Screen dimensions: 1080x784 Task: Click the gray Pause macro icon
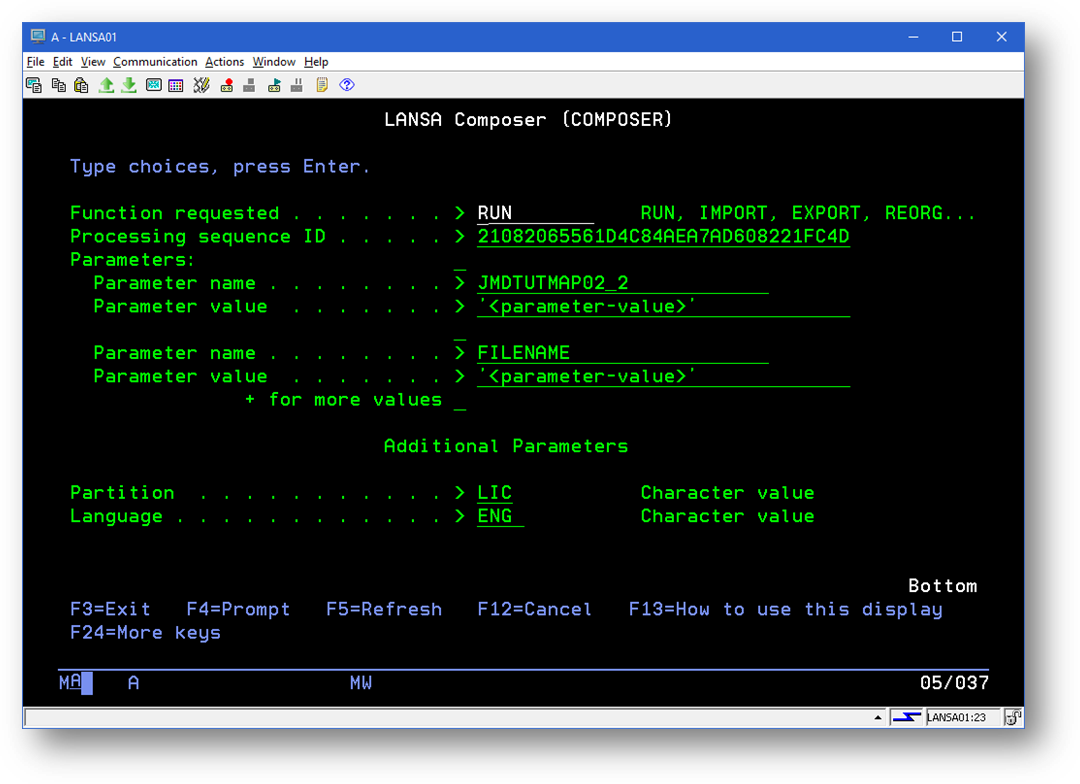pyautogui.click(x=297, y=85)
